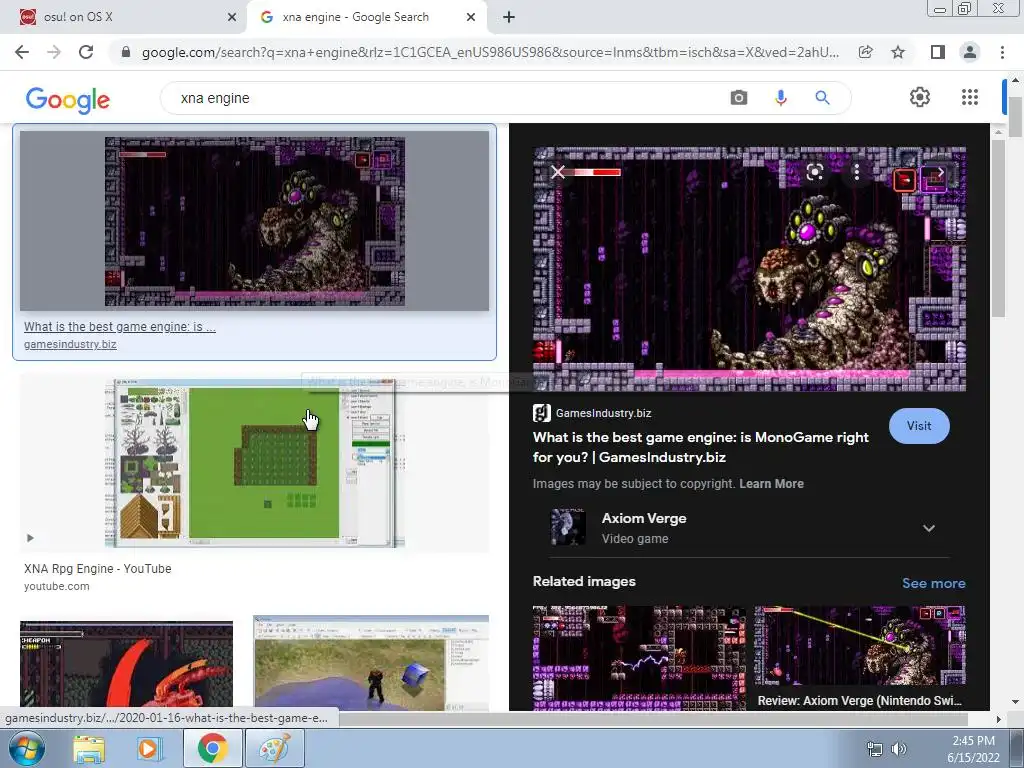Search by image with the camera icon
The width and height of the screenshot is (1024, 768).
[x=739, y=98]
